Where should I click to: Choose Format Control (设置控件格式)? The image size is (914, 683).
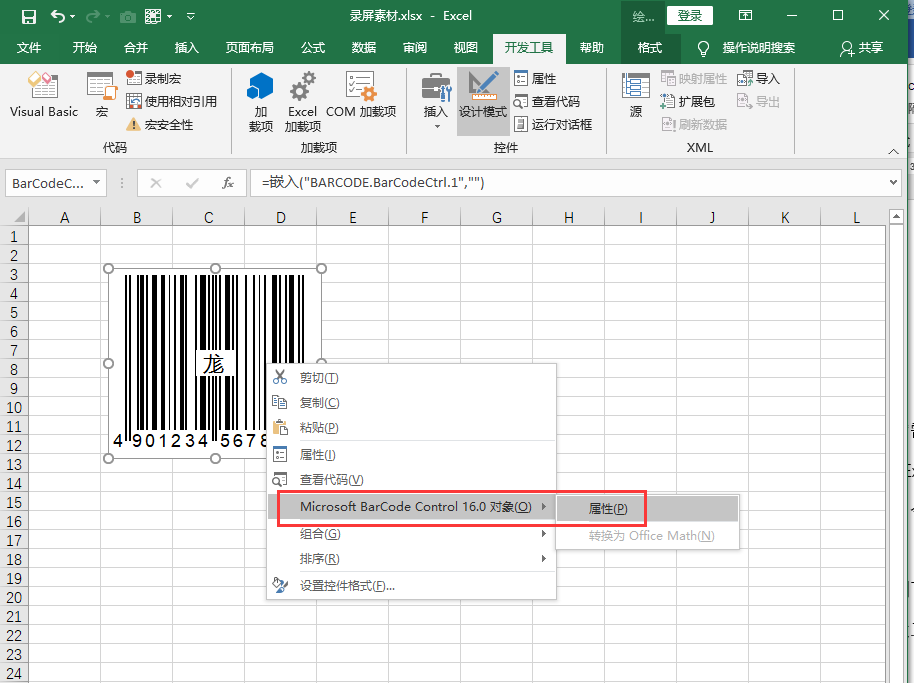[411, 586]
